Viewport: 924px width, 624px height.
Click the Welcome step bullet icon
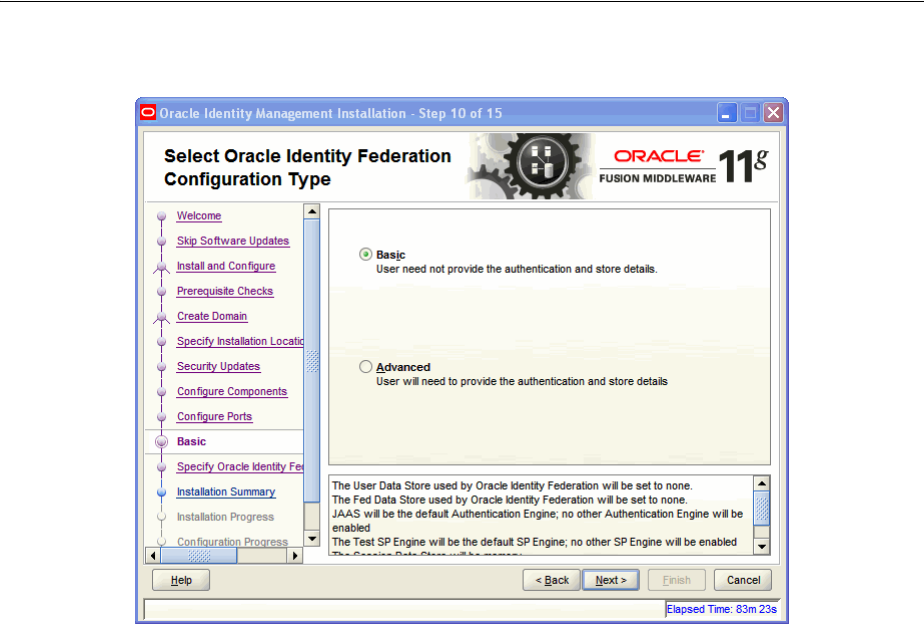point(161,216)
